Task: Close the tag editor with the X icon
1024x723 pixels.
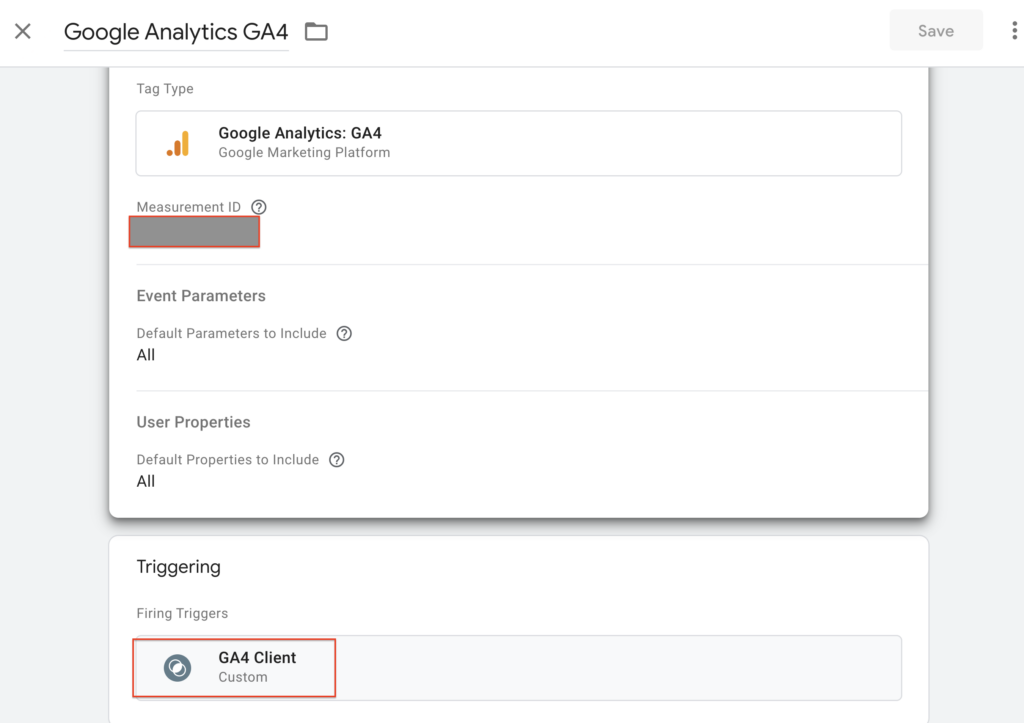Action: click(23, 31)
